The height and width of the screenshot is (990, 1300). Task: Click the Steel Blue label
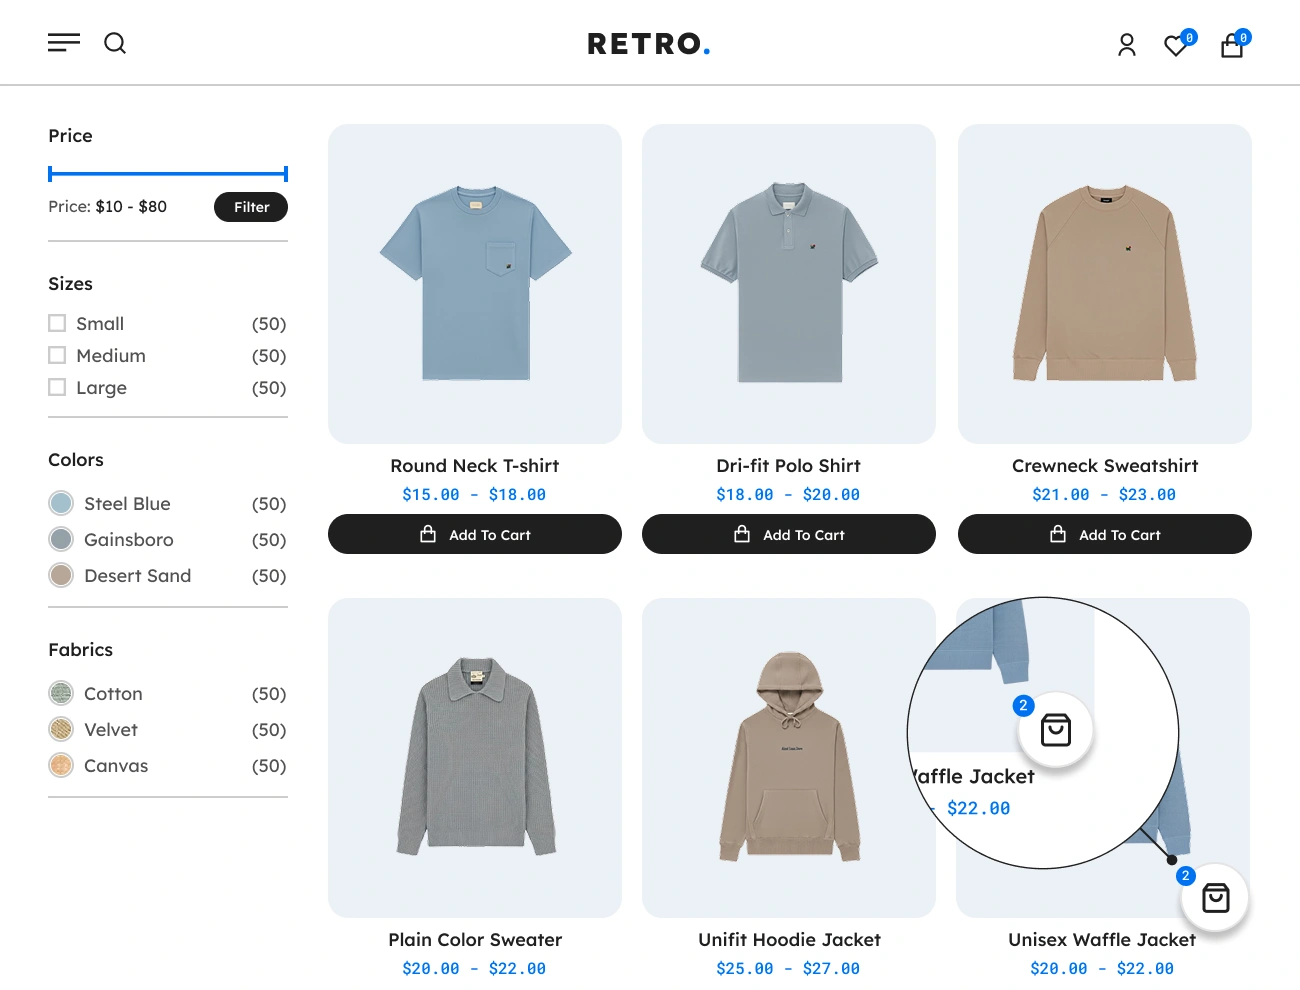127,504
